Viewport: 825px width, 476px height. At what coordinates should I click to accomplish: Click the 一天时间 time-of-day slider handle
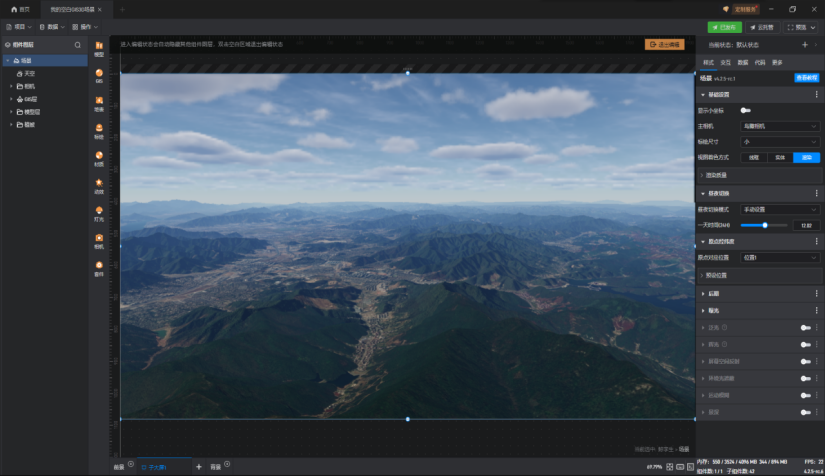pyautogui.click(x=765, y=225)
